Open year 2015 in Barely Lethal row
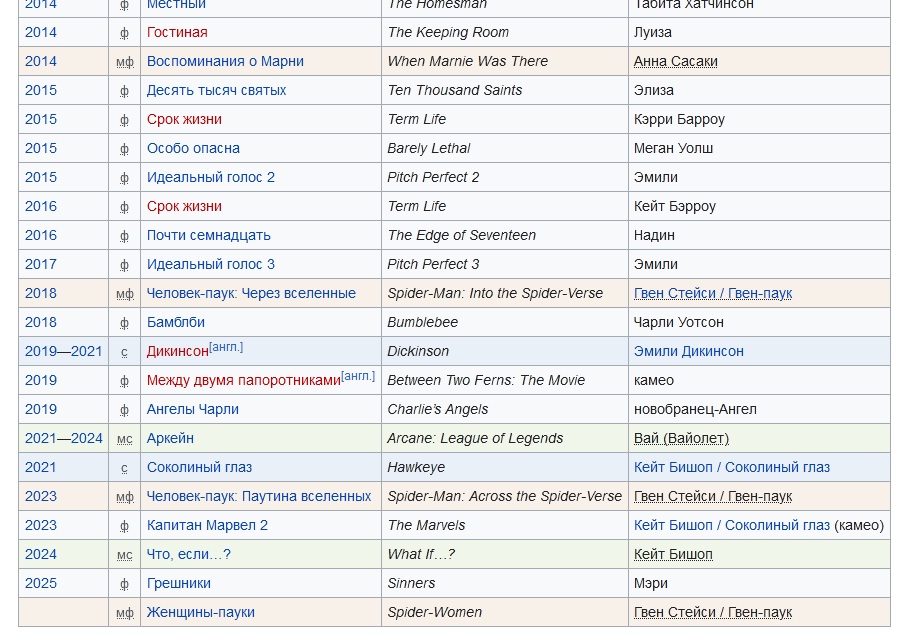The image size is (911, 635). tap(41, 149)
